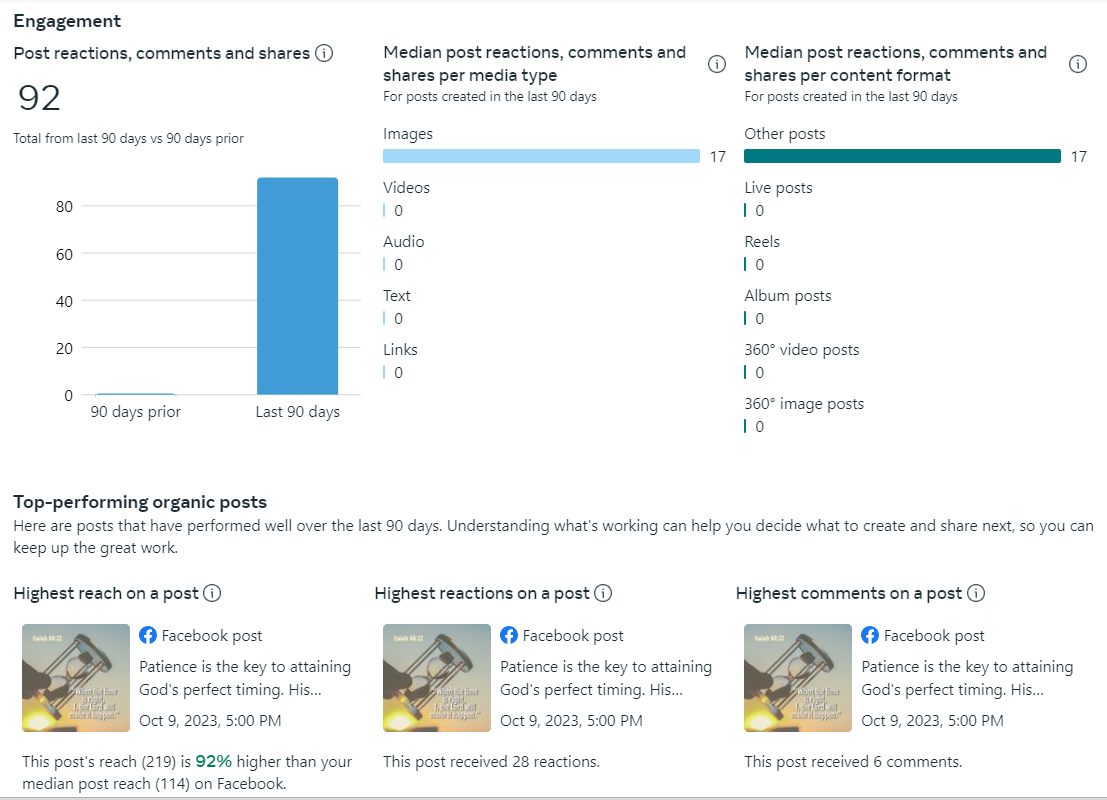Open thumbnail of the highest reach post
This screenshot has height=800, width=1107.
tap(76, 678)
